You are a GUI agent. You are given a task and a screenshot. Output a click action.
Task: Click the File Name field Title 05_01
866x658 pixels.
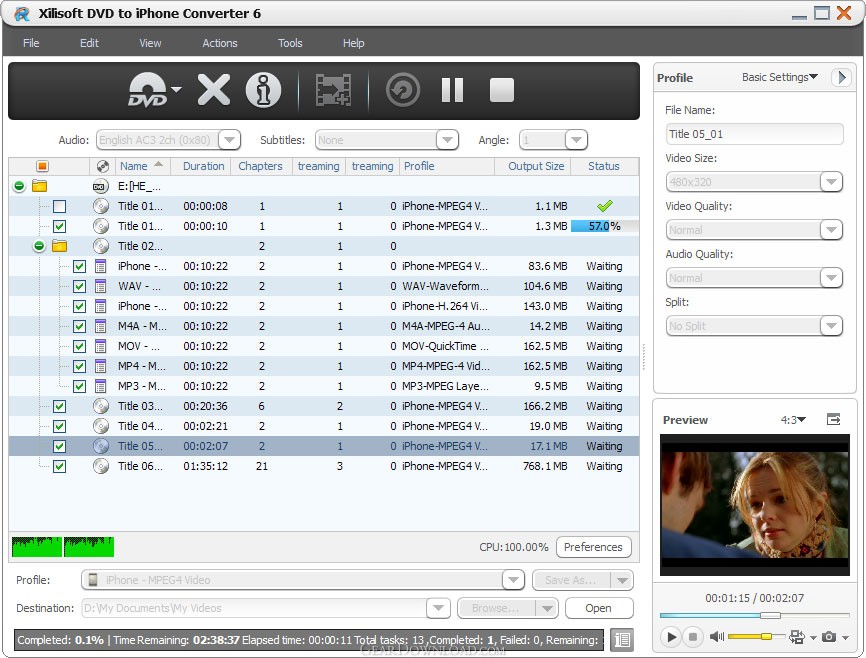(x=754, y=134)
